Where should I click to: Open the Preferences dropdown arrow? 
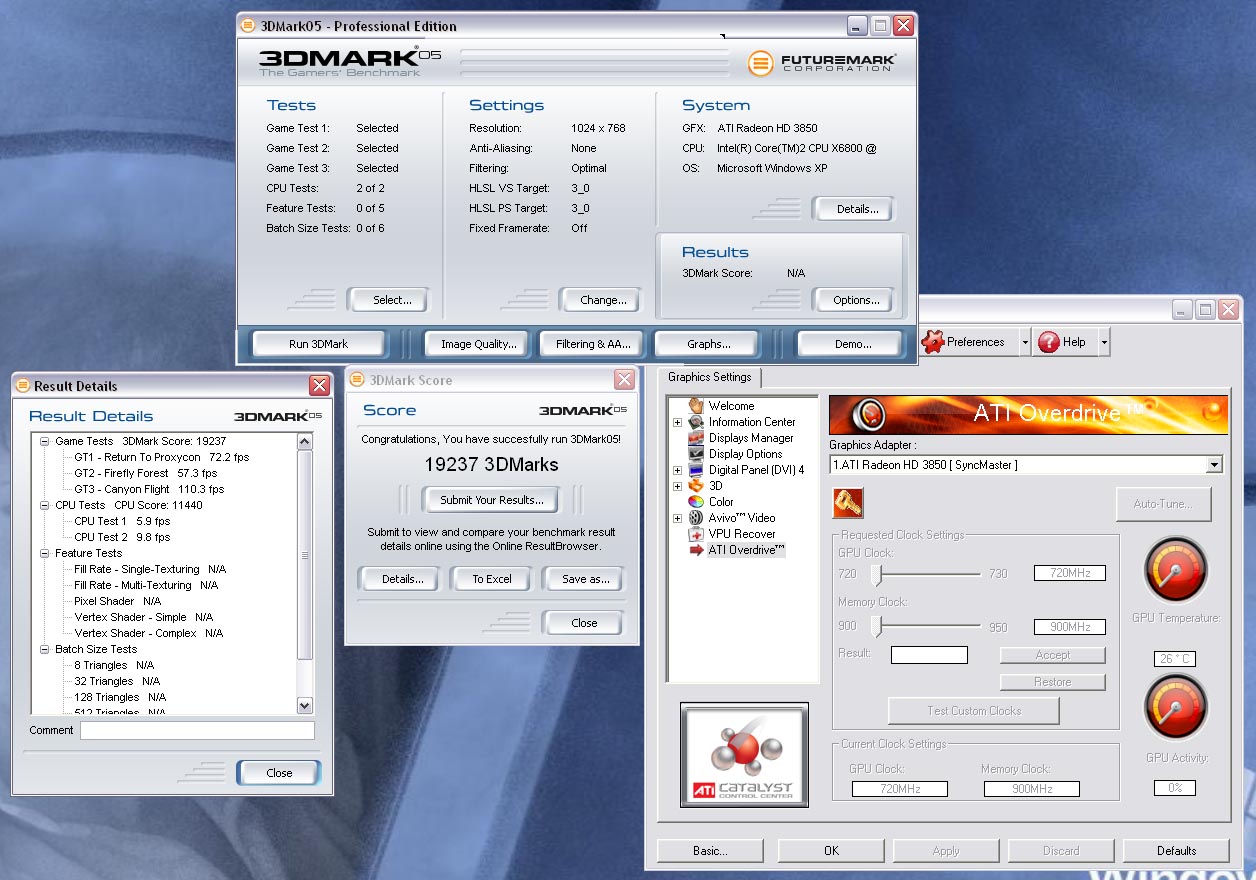click(x=1024, y=342)
